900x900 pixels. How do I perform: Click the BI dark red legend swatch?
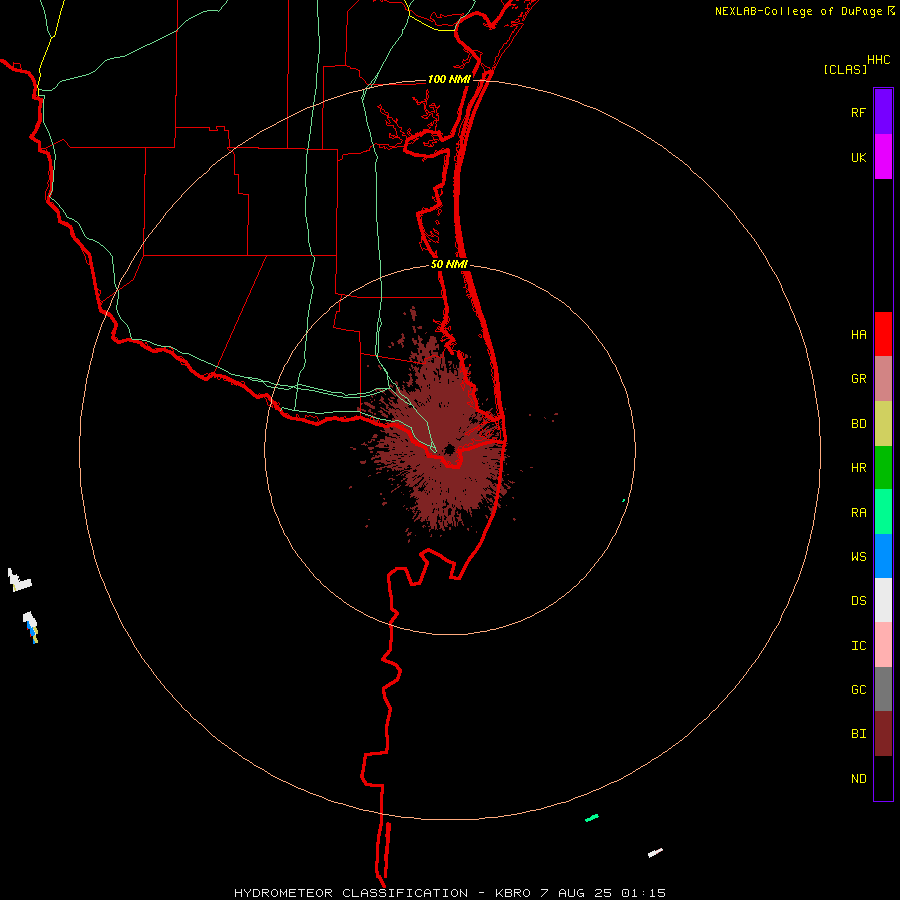pos(883,734)
